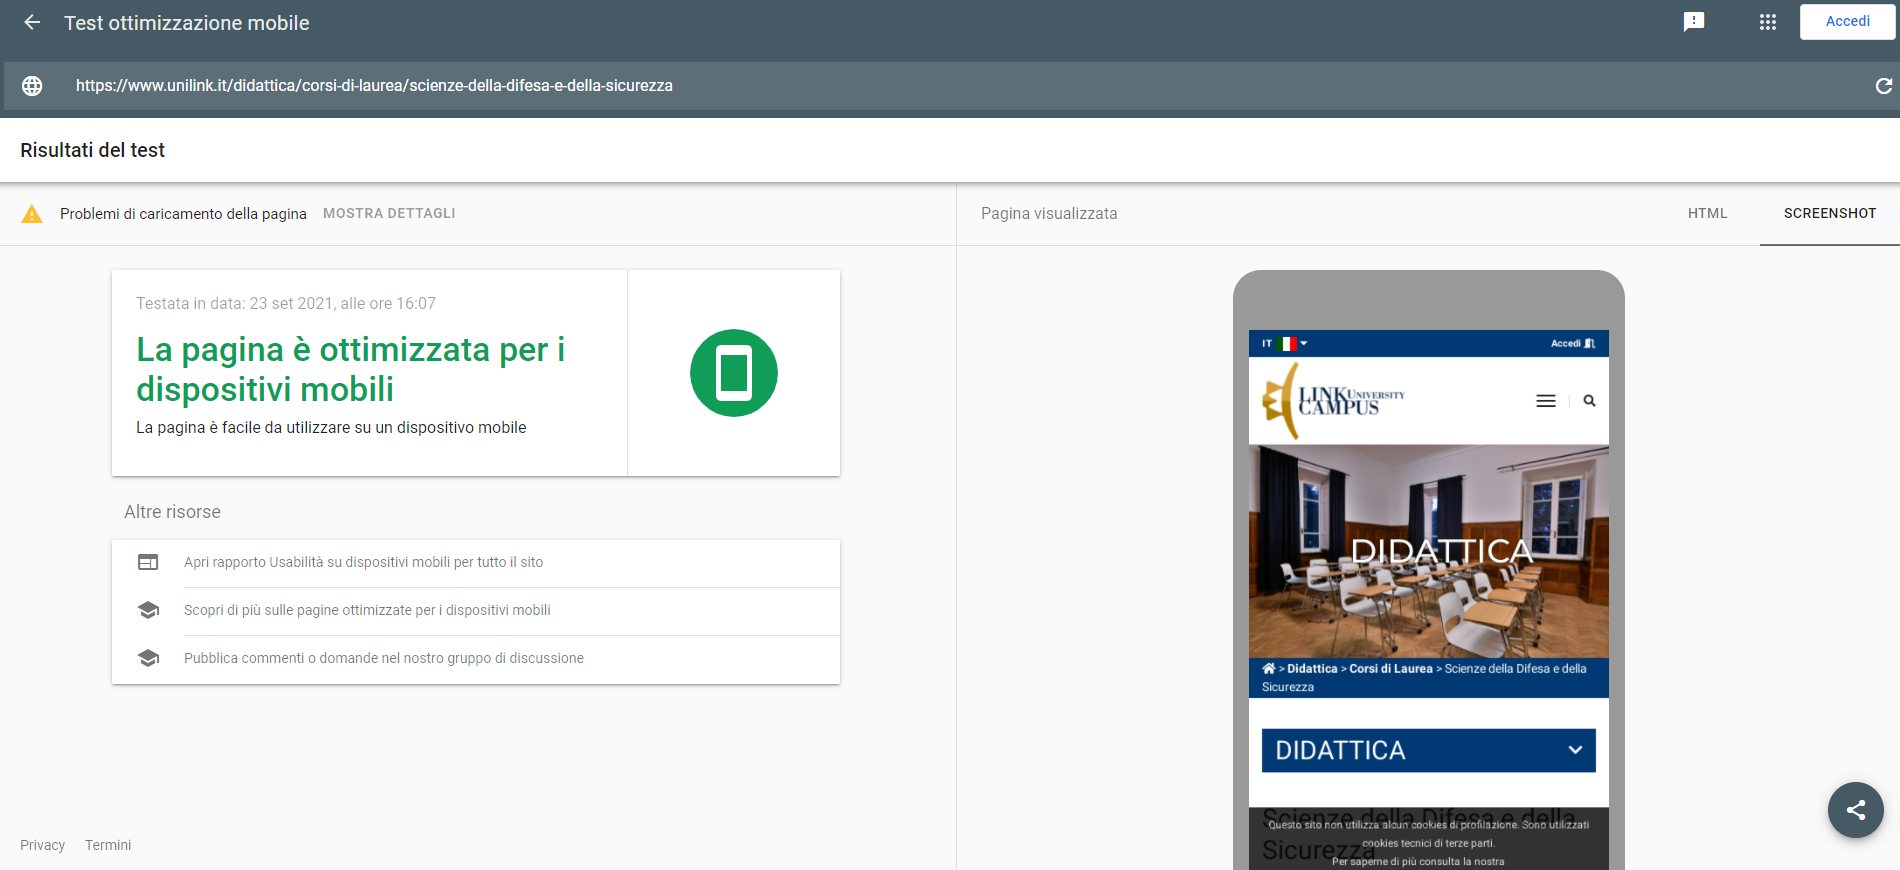Click the Link Campus University logo
The width and height of the screenshot is (1900, 870).
[1333, 401]
